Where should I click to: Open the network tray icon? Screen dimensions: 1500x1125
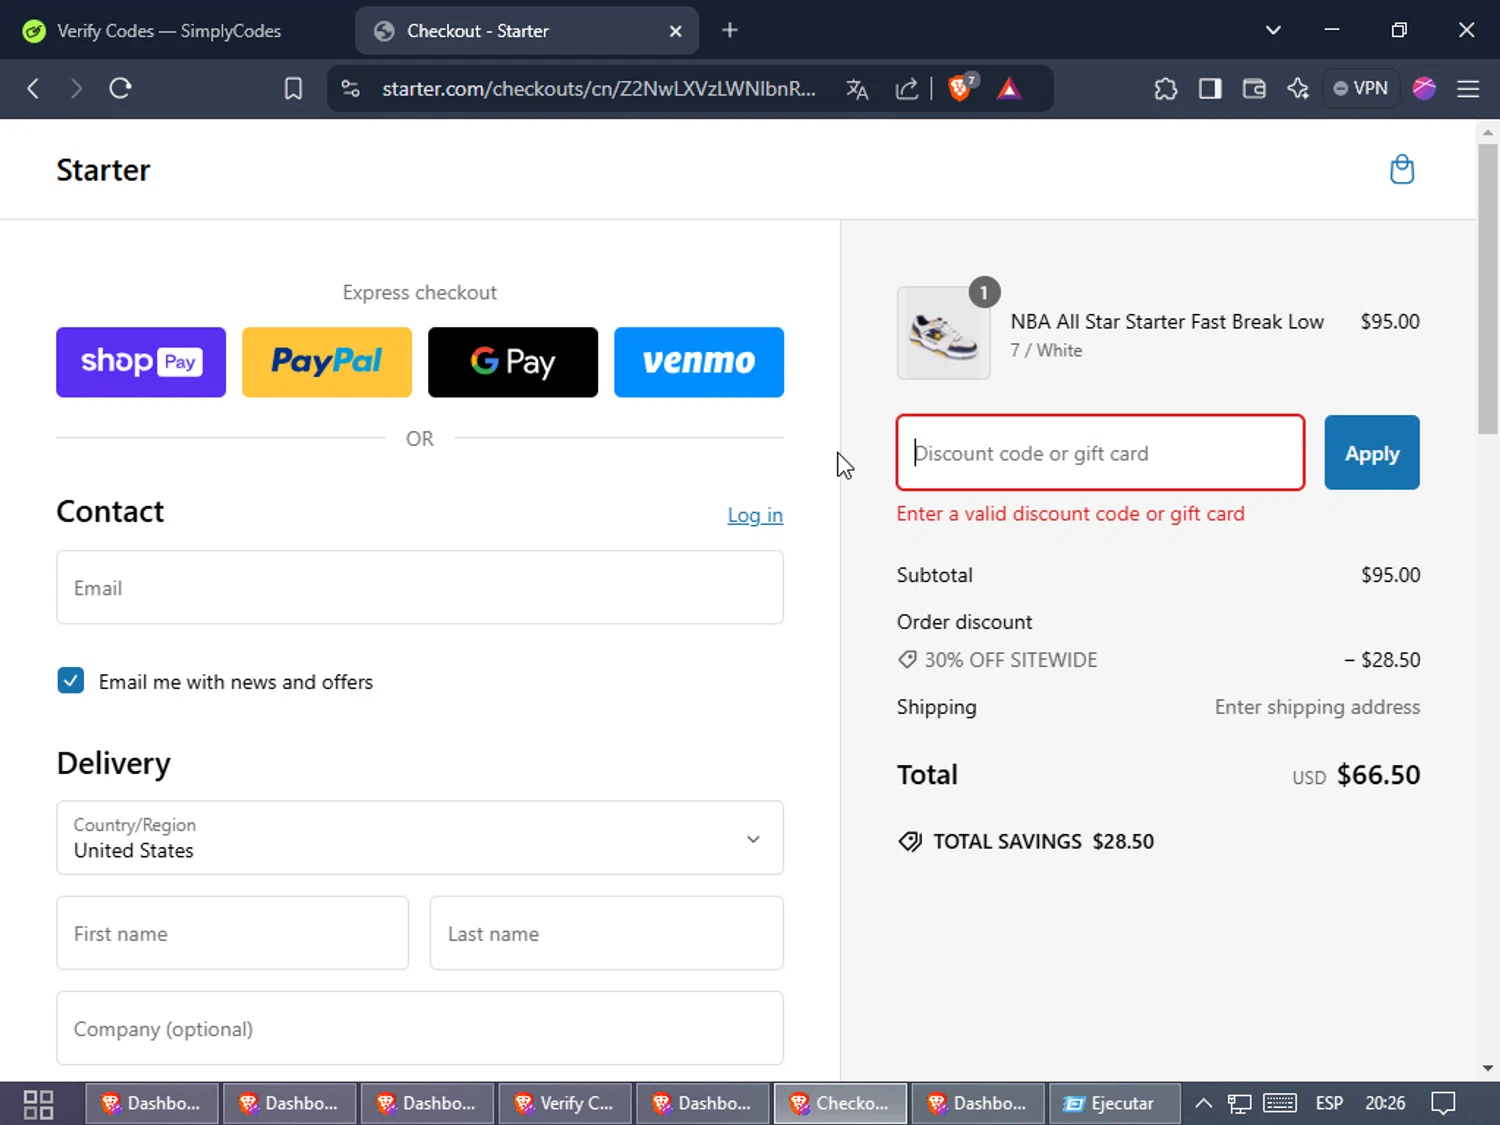(1240, 1104)
